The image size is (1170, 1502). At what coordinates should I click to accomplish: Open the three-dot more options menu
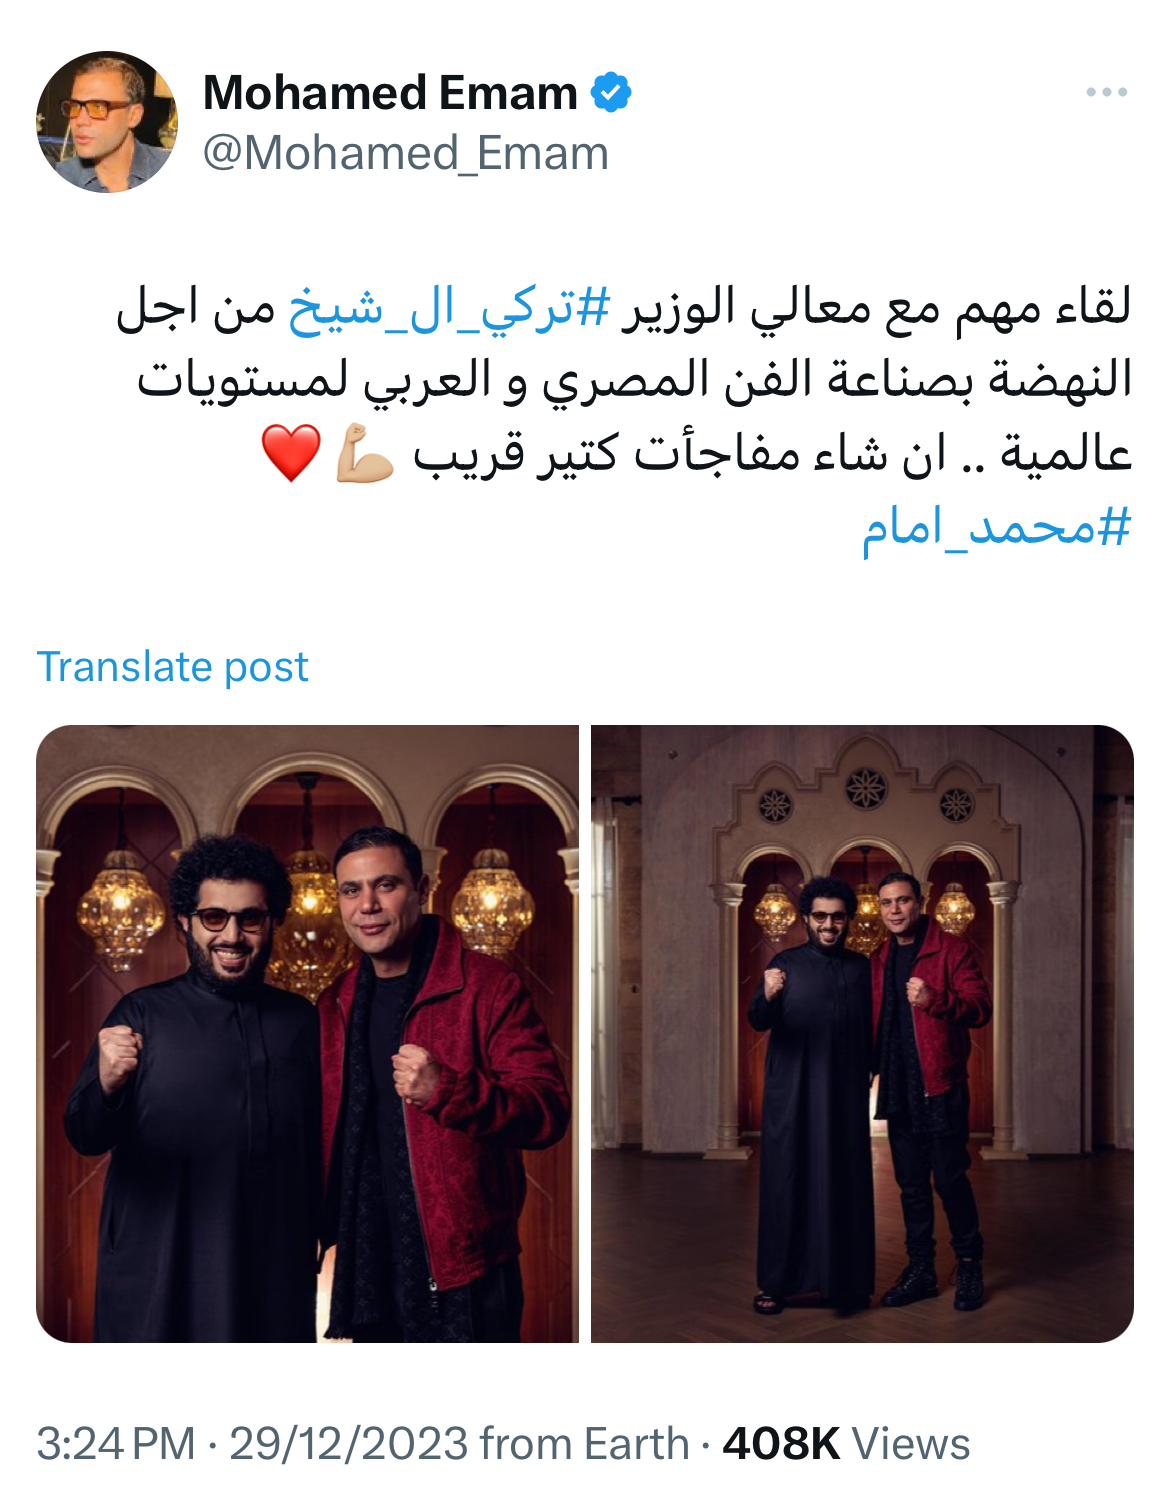(x=1107, y=92)
